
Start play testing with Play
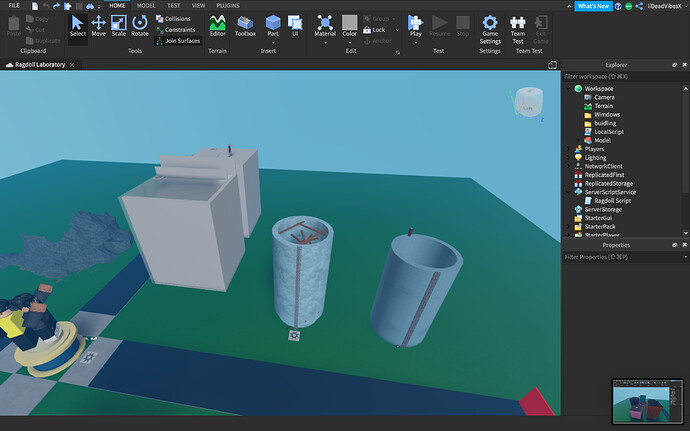[416, 25]
